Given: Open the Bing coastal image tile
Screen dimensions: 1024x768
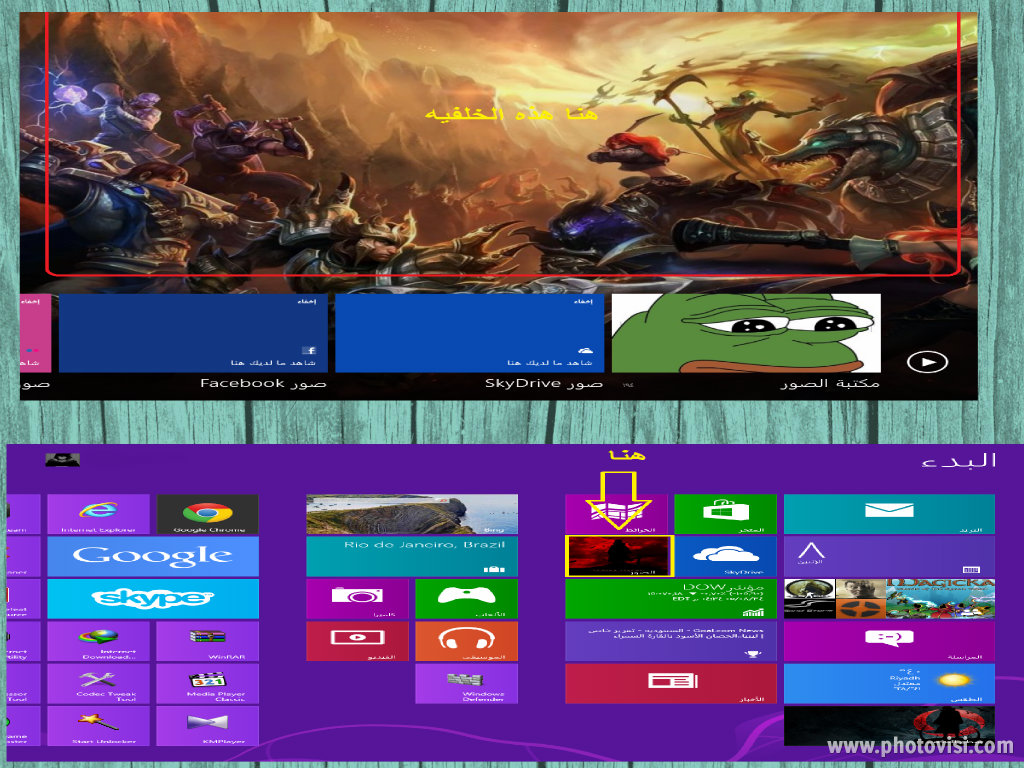Looking at the screenshot, I should coord(412,515).
